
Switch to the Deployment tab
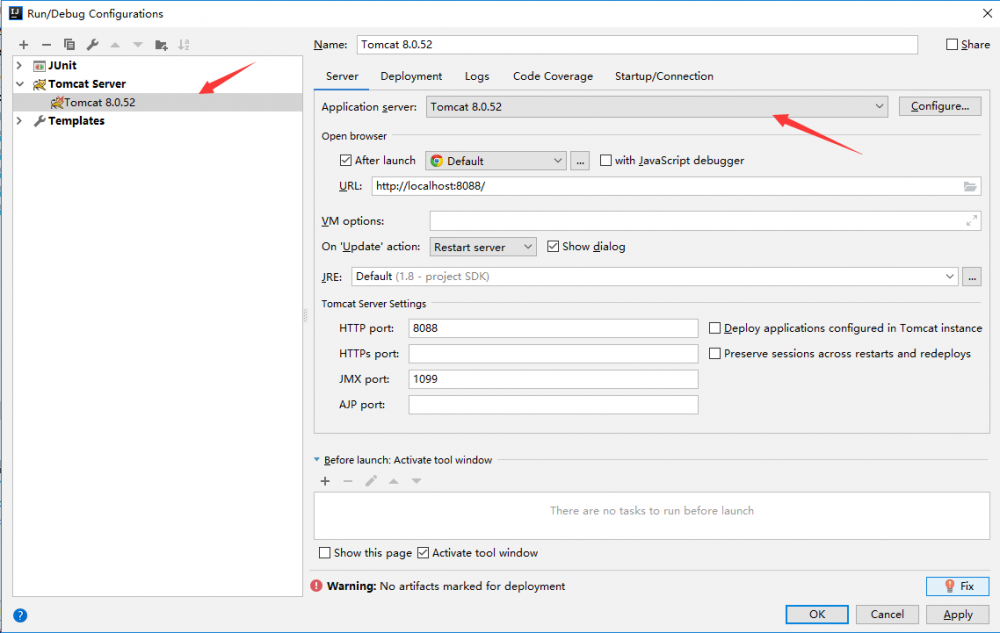(x=411, y=76)
